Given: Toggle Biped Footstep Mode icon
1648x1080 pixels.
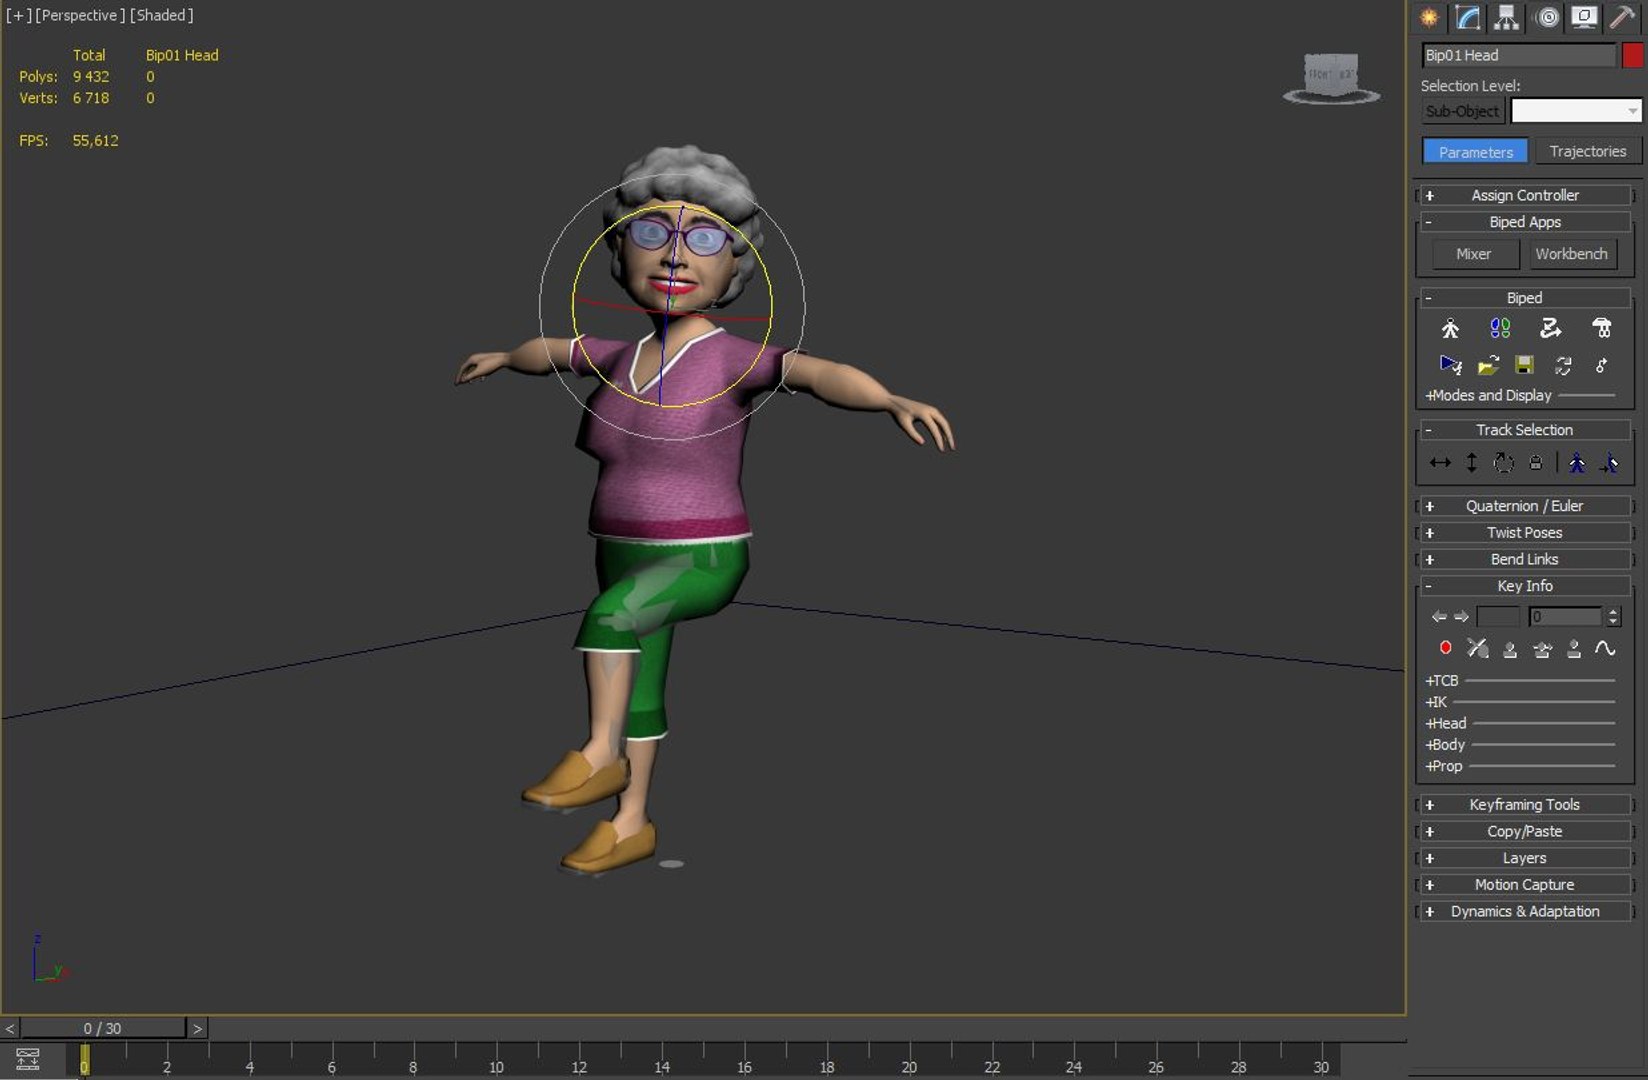Looking at the screenshot, I should [x=1500, y=328].
